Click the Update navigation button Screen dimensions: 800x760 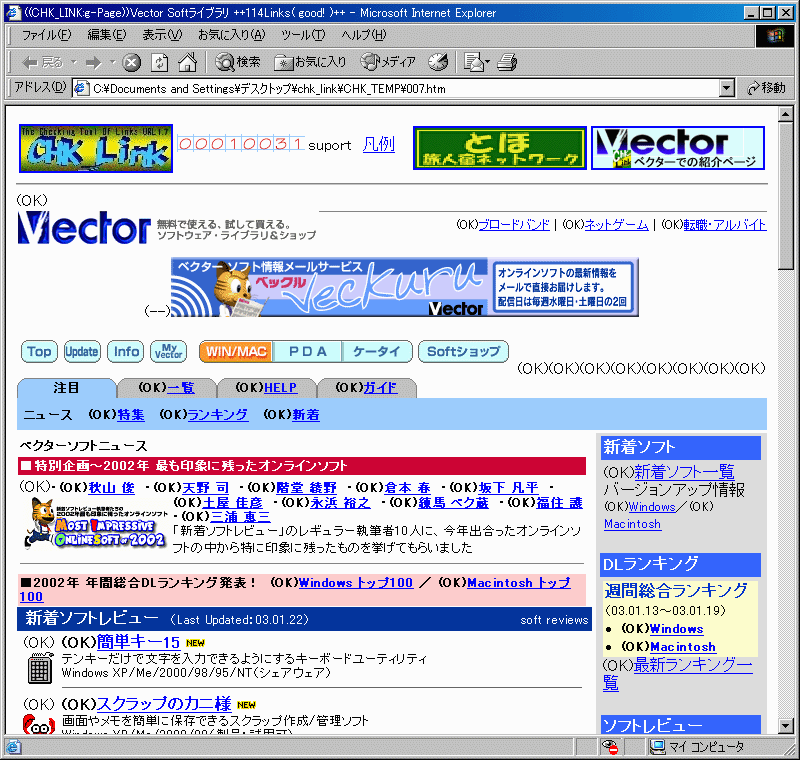[82, 351]
